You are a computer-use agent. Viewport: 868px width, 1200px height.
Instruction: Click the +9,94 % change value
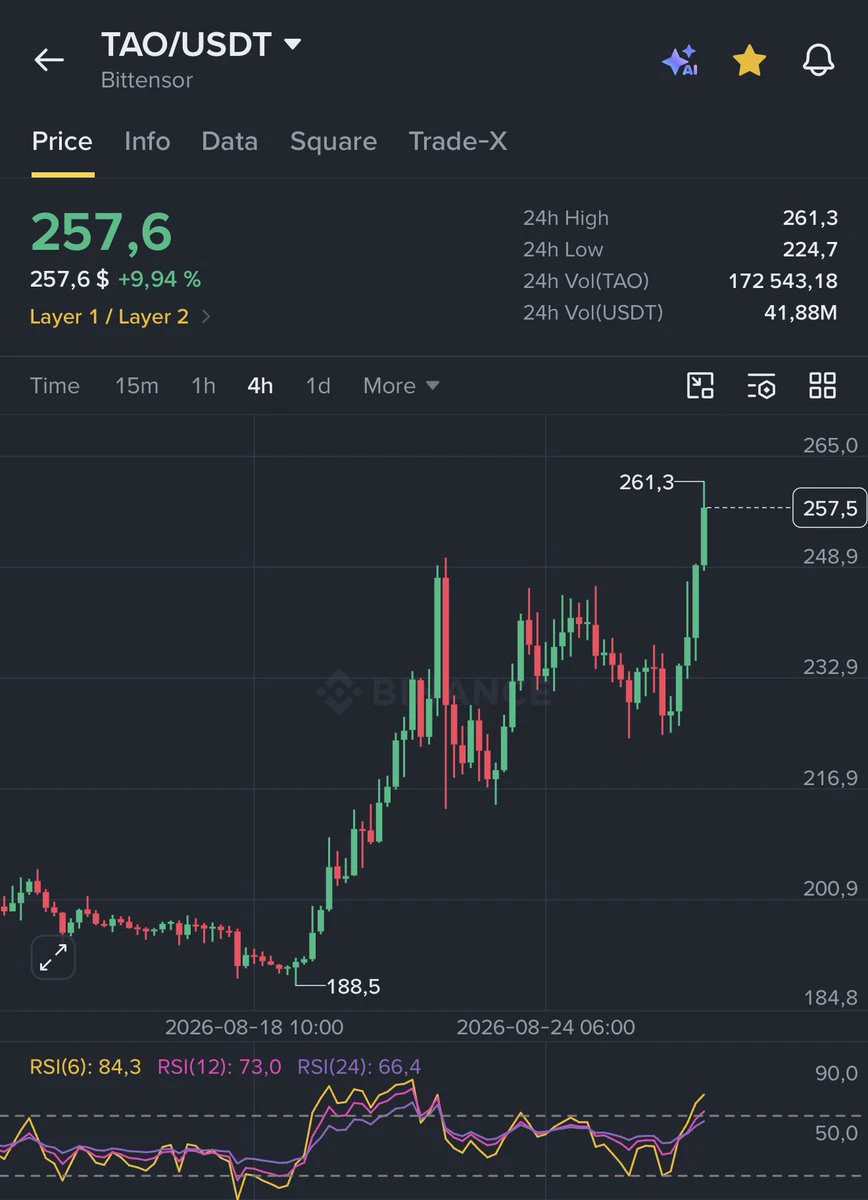(159, 279)
